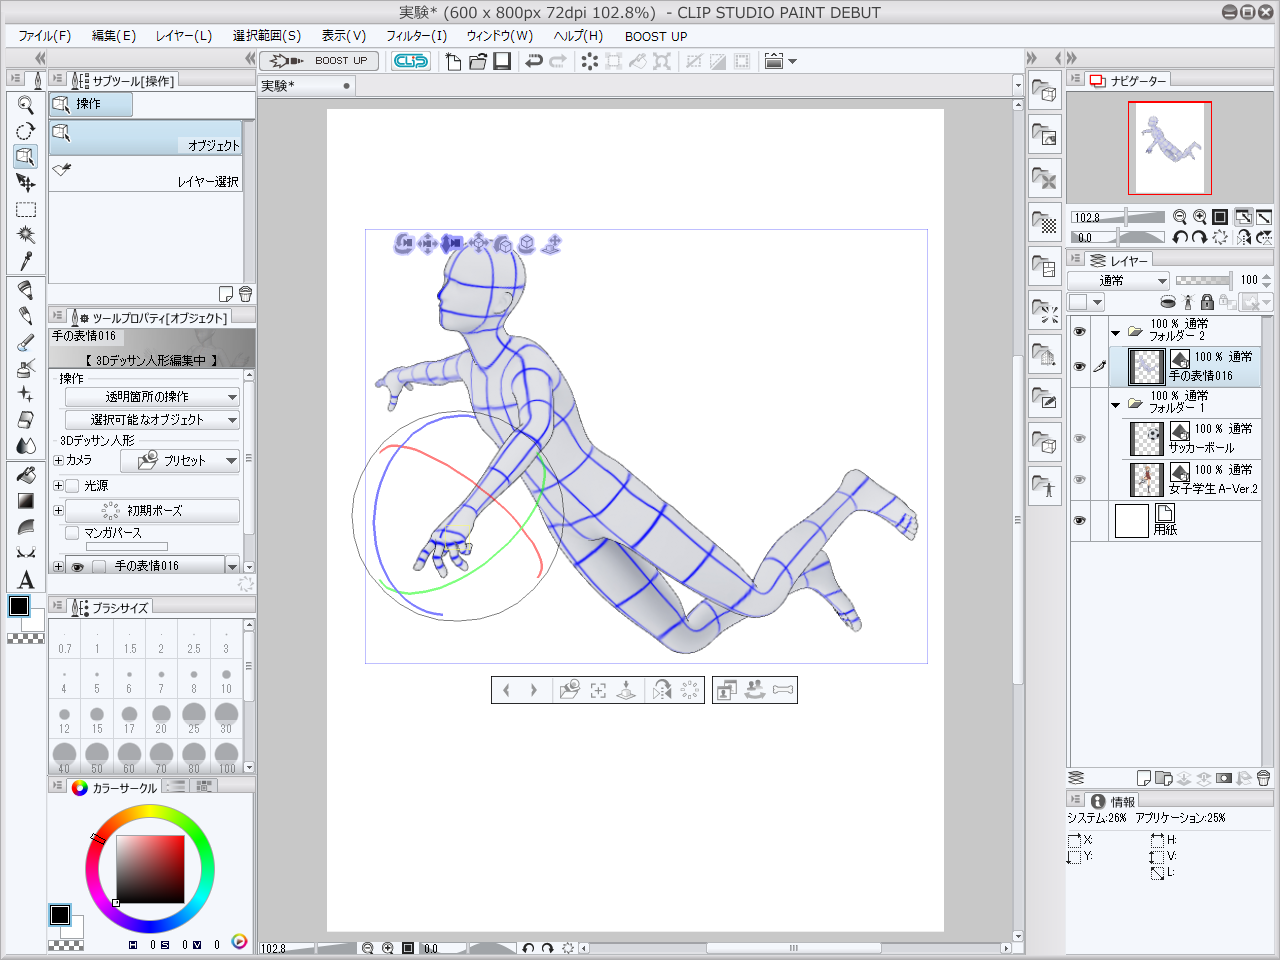The image size is (1280, 960).
Task: Click the clear (dotted circle) toolbar icon
Action: coord(590,61)
